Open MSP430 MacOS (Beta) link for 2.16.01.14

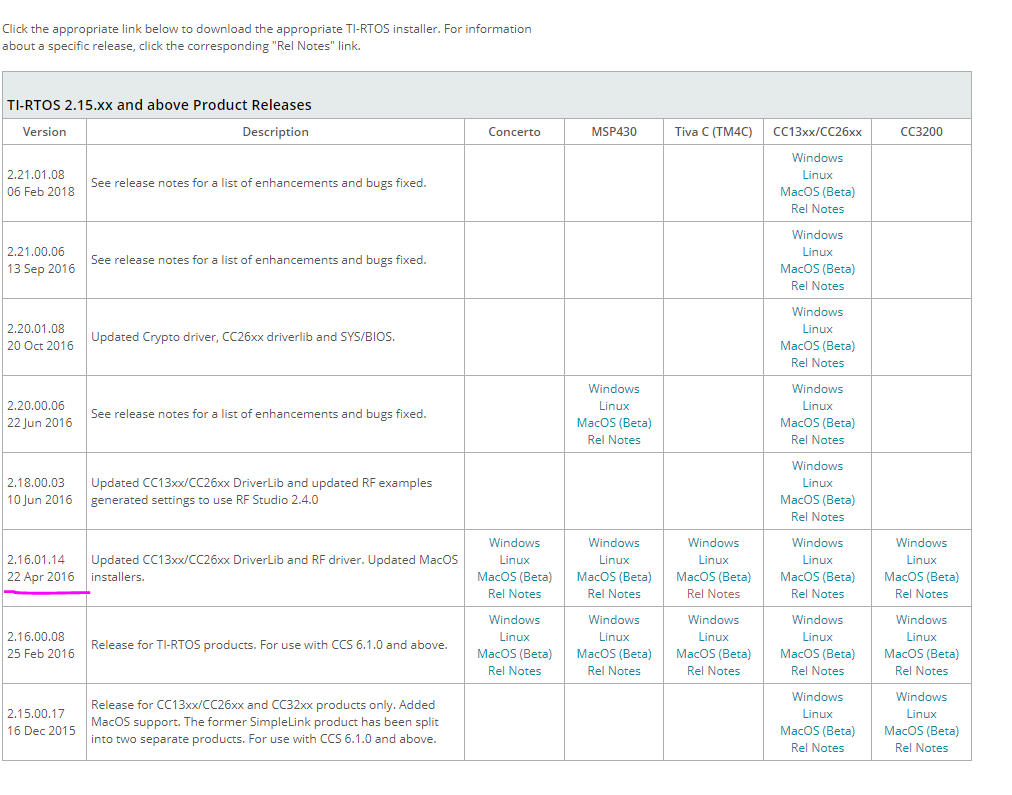coord(614,577)
